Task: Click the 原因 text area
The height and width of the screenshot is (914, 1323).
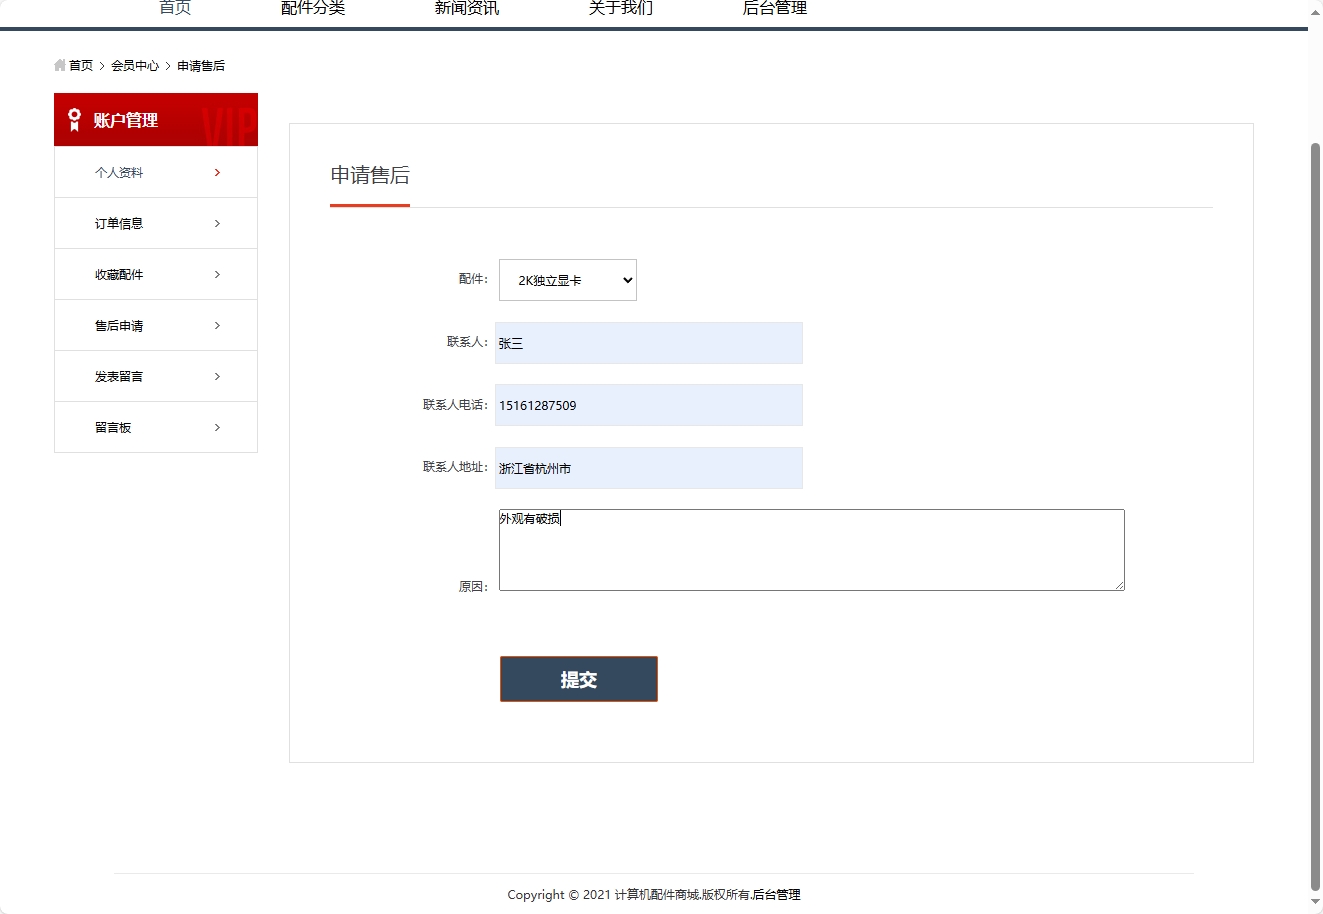Action: pos(811,549)
